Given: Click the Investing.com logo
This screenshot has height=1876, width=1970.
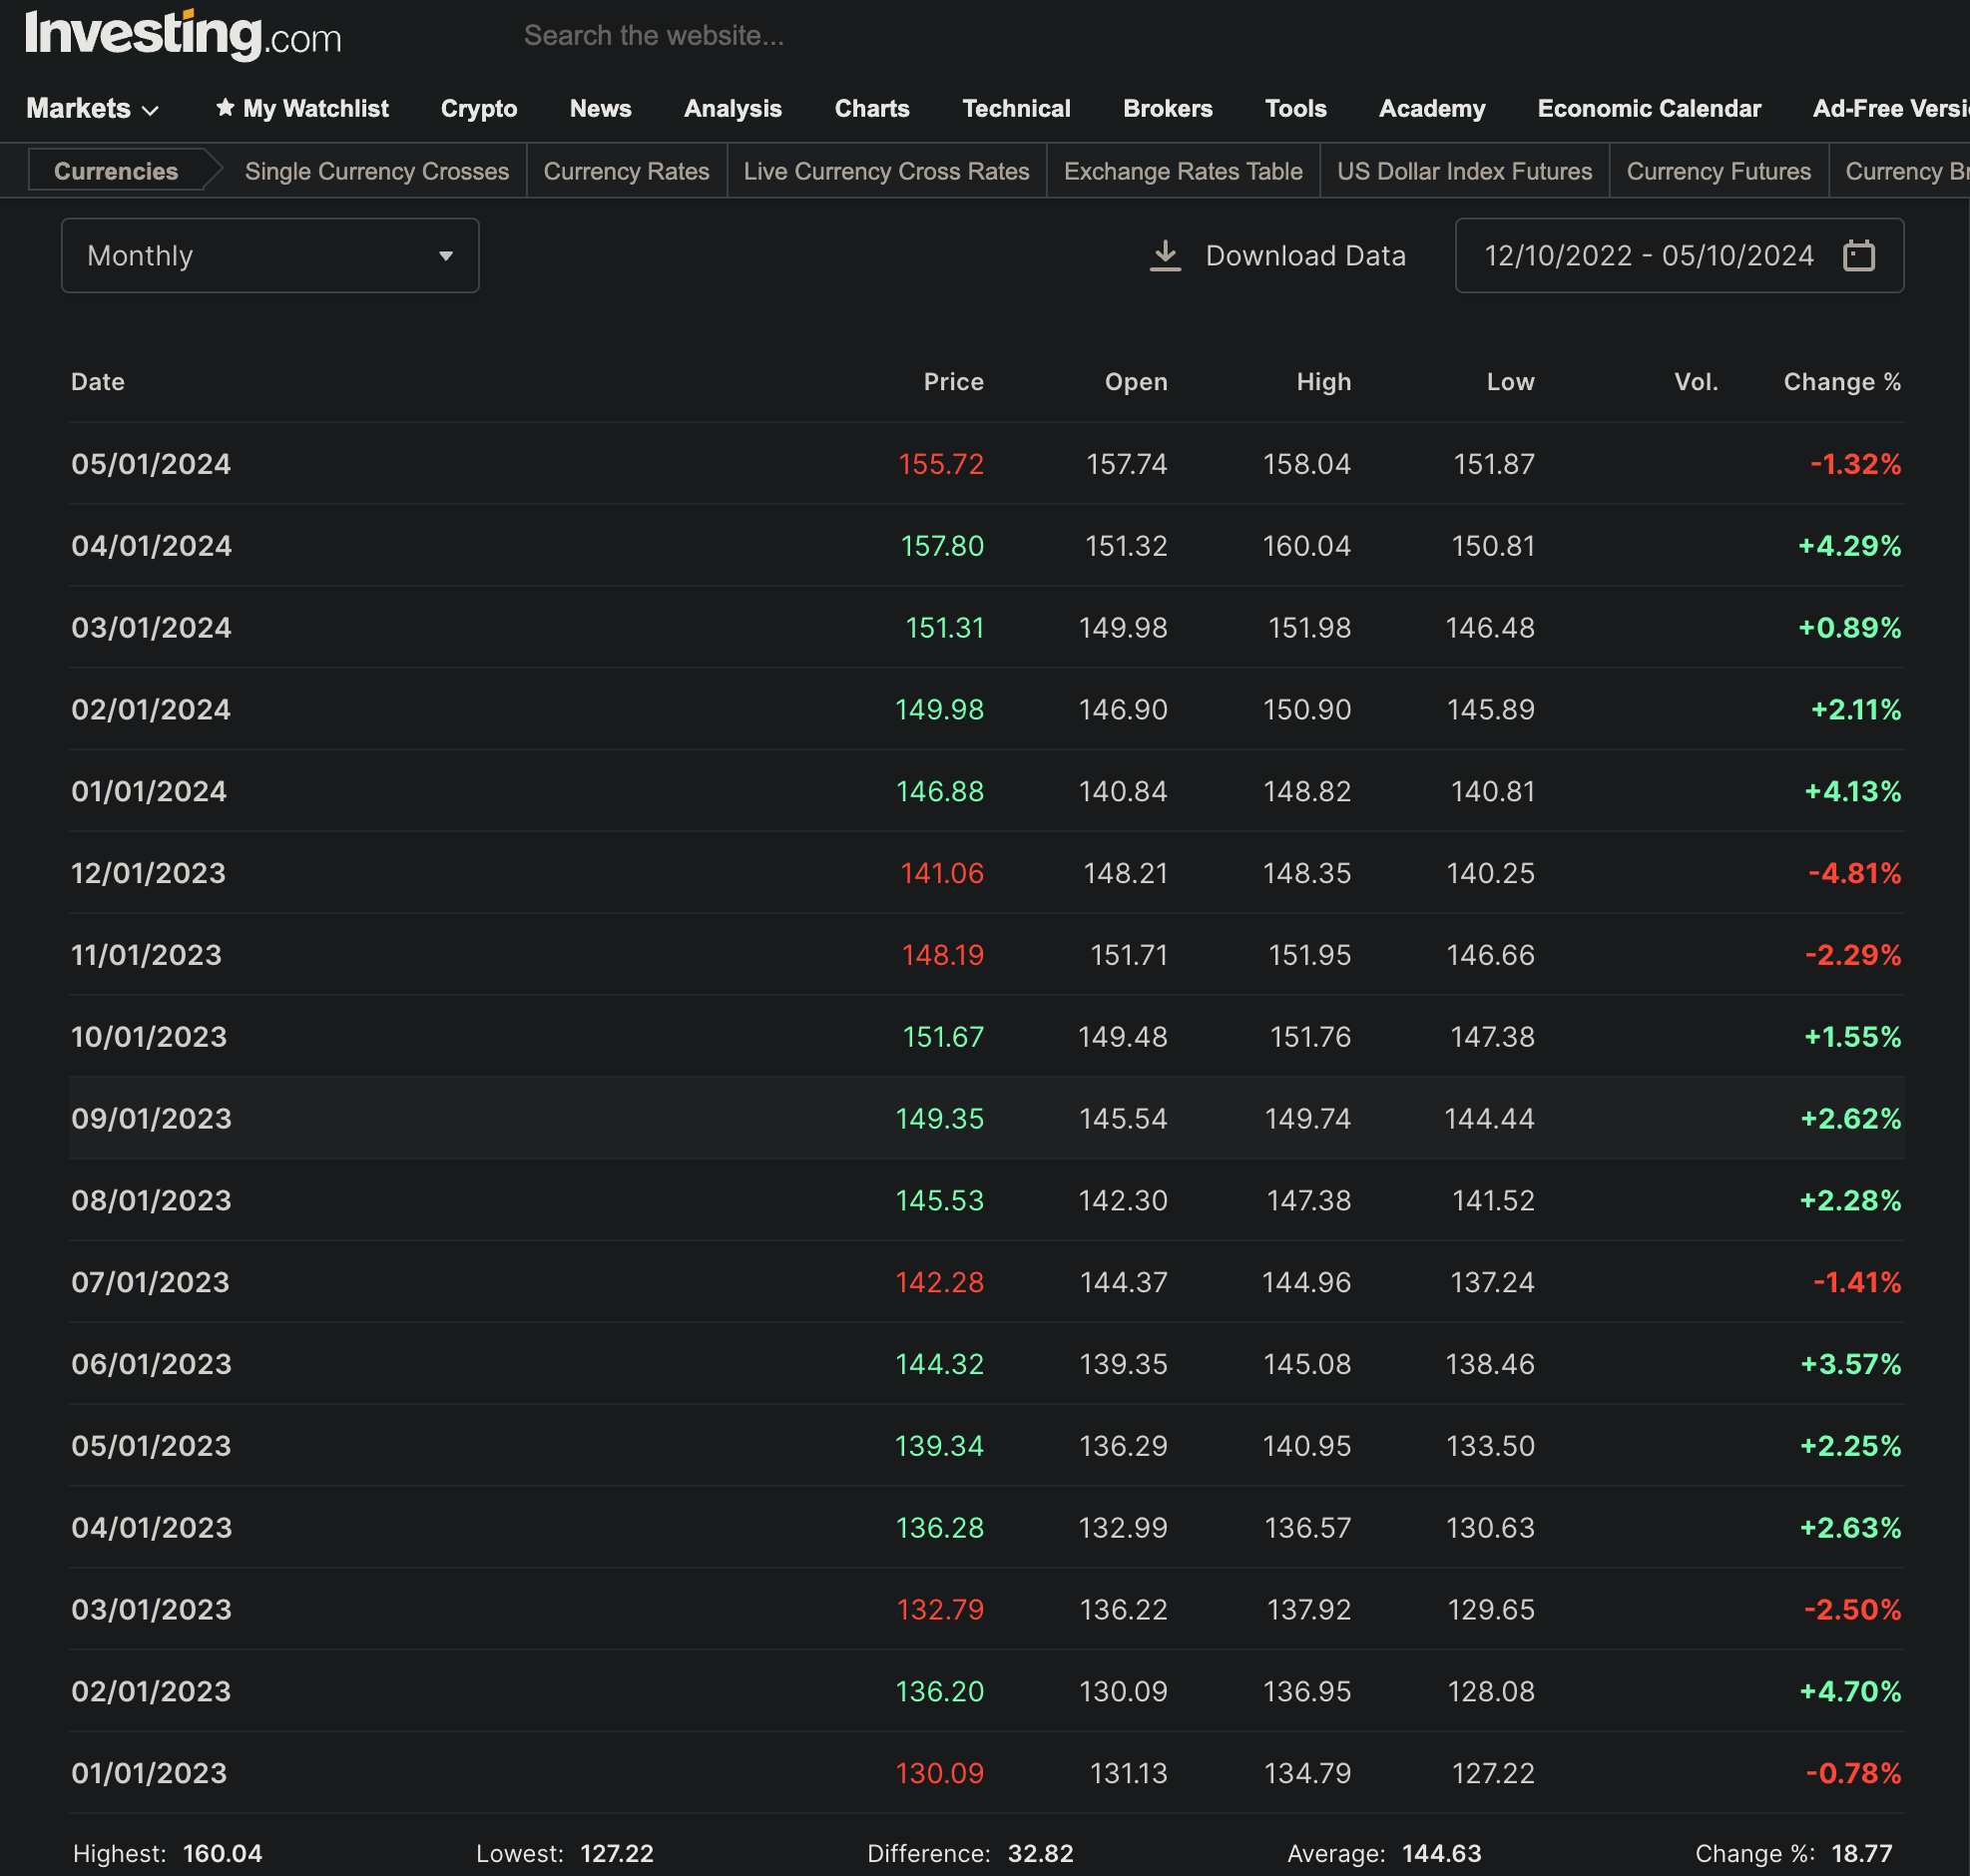Looking at the screenshot, I should (183, 36).
